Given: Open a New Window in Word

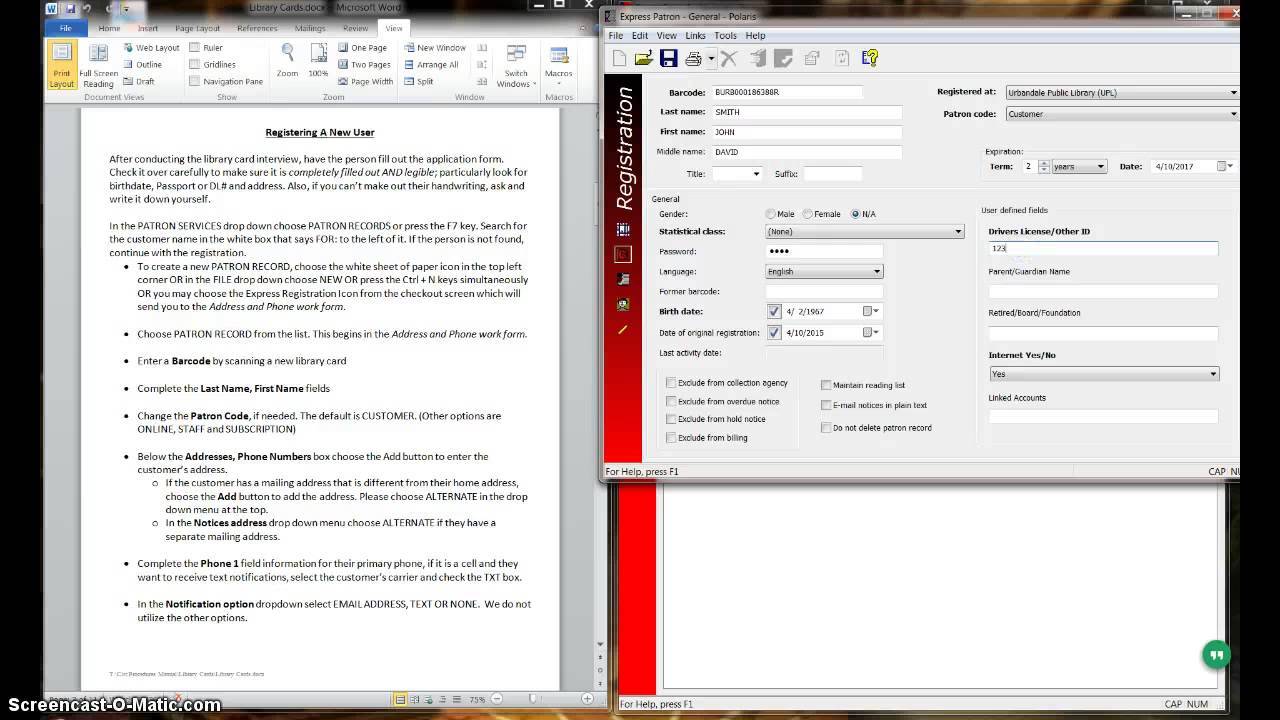Looking at the screenshot, I should 435,48.
